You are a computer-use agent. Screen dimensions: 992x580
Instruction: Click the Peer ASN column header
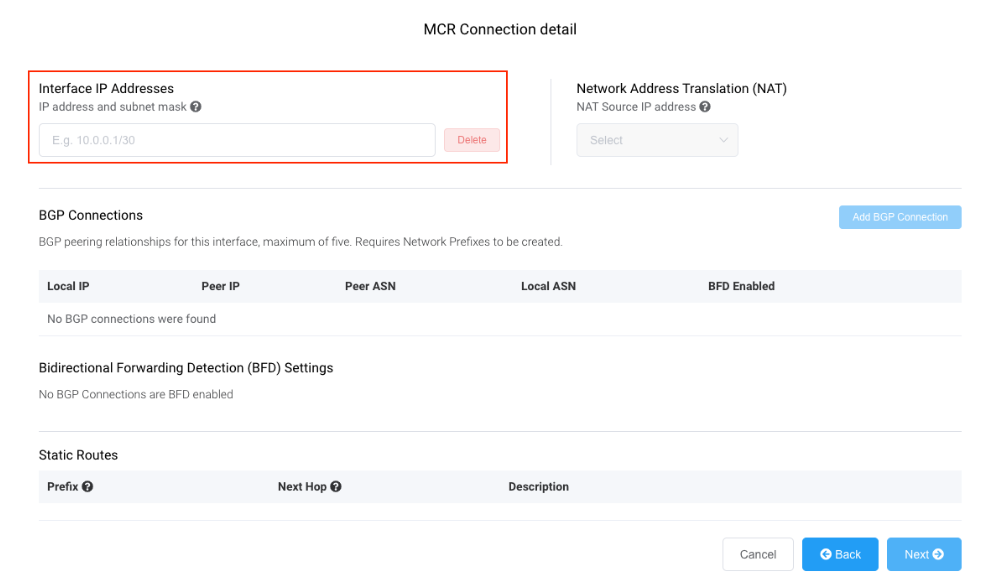370,286
